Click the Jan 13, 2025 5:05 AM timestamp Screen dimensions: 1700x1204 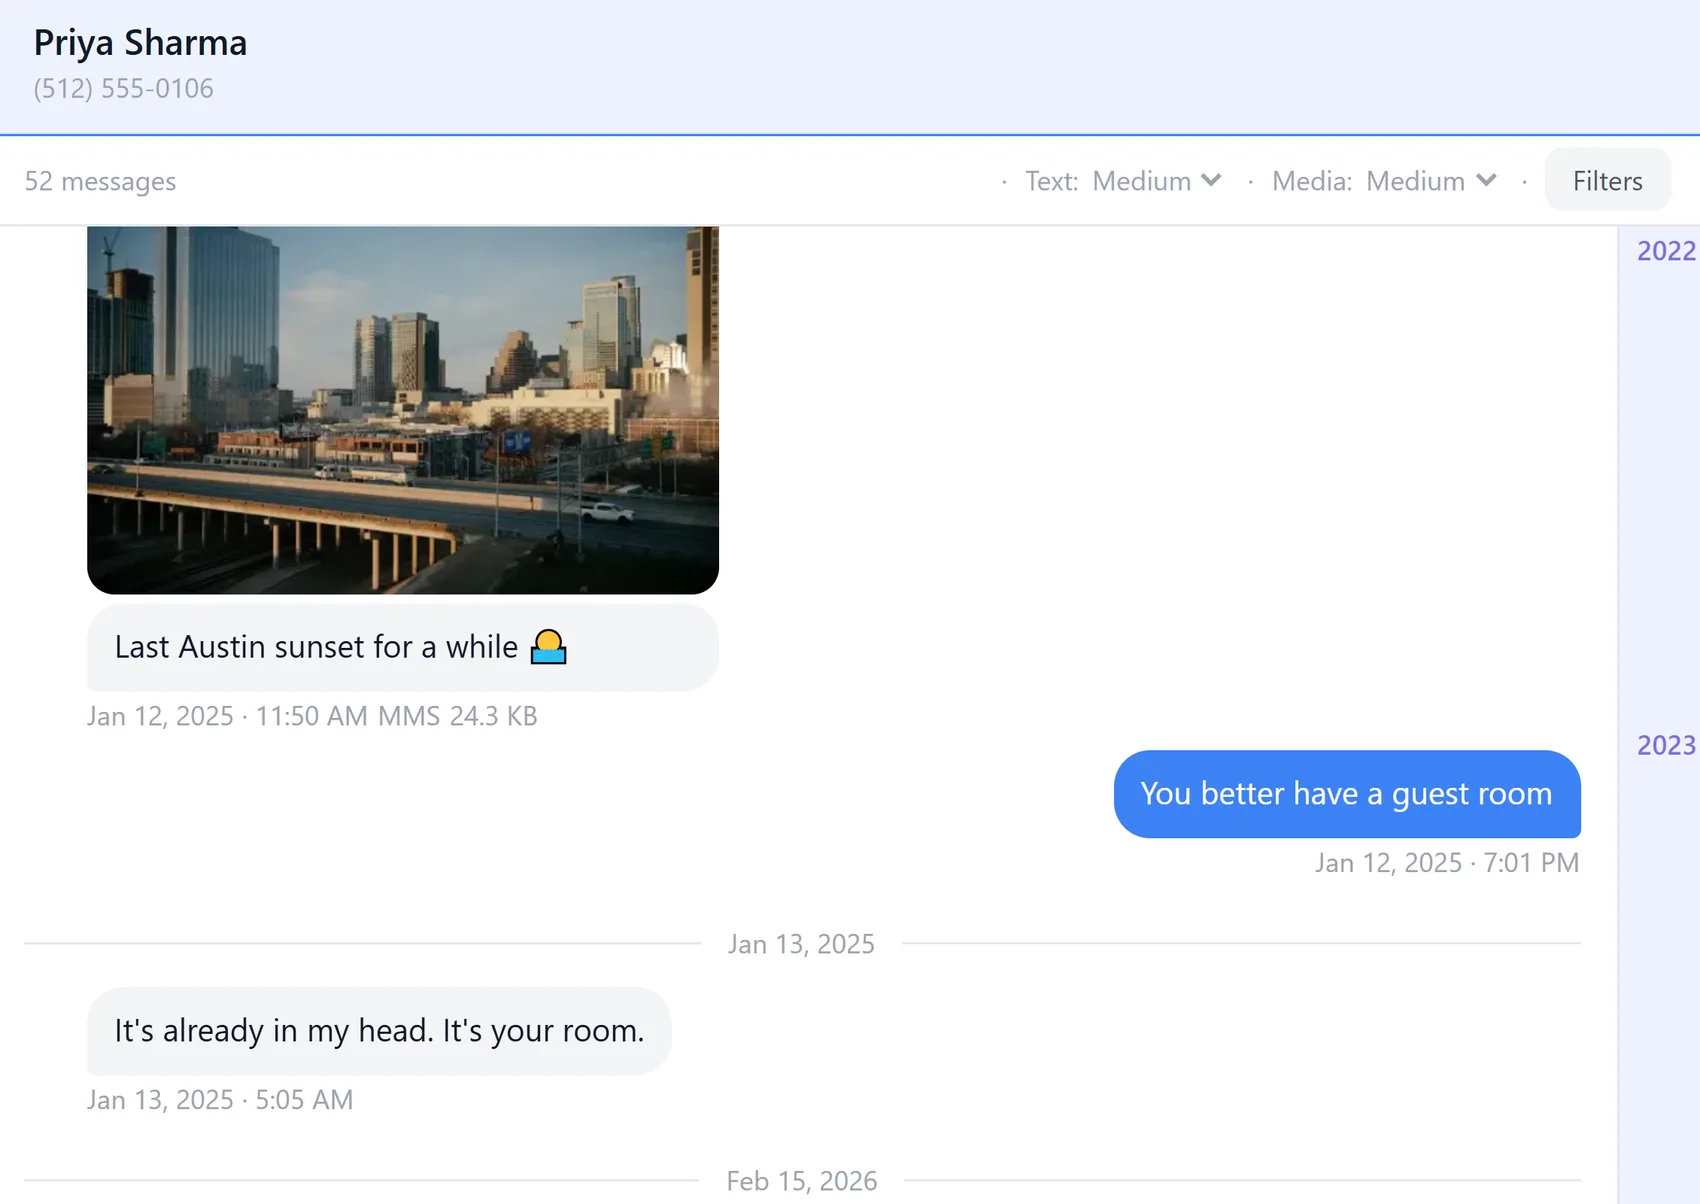tap(220, 1100)
